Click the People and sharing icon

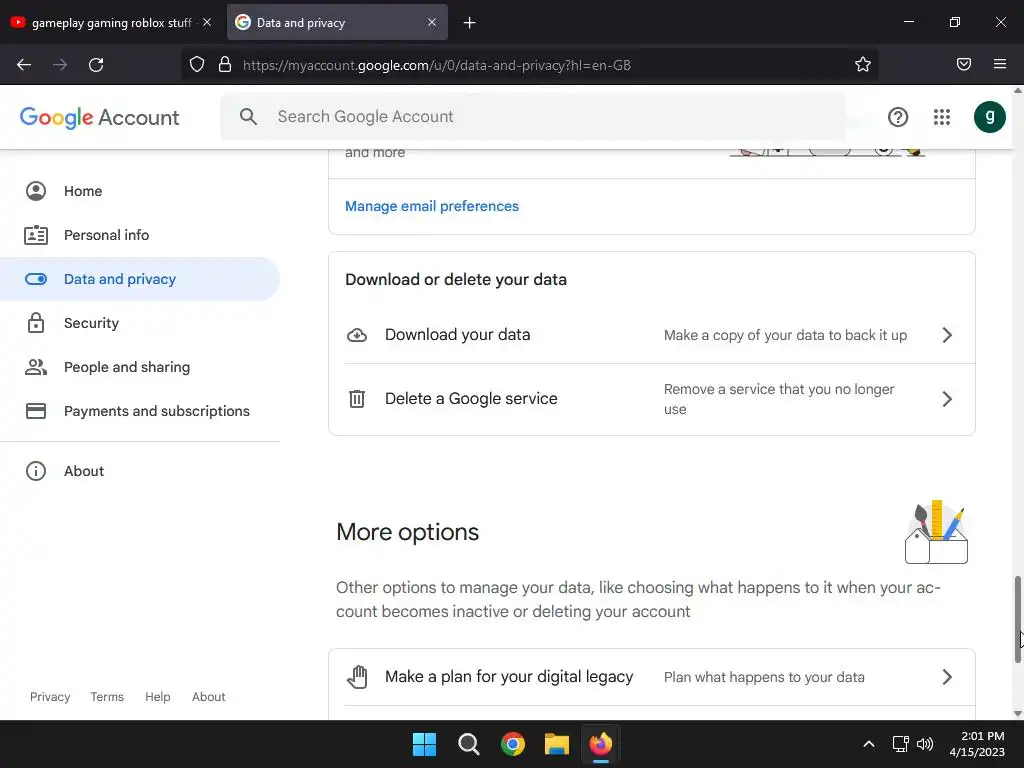tap(36, 367)
